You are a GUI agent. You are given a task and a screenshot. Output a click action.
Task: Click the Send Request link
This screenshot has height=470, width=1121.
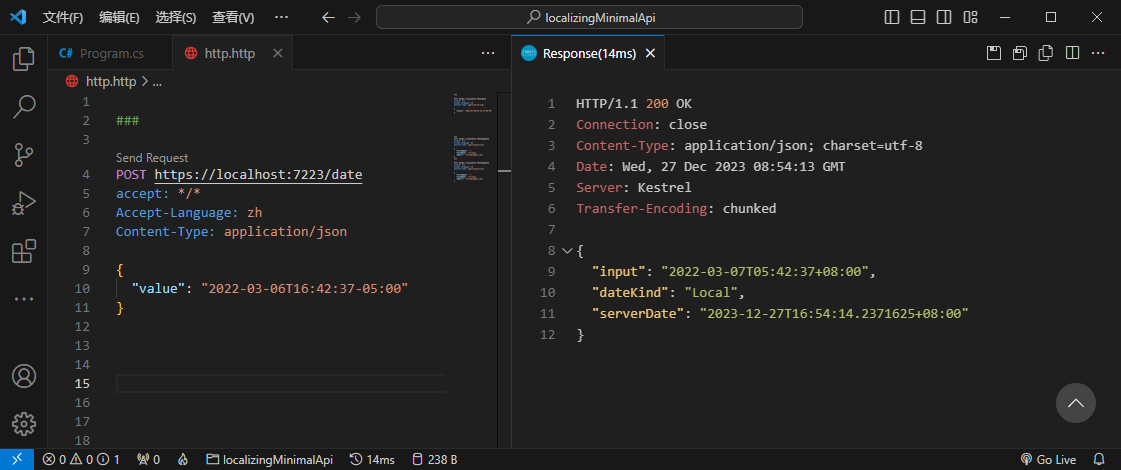click(152, 158)
